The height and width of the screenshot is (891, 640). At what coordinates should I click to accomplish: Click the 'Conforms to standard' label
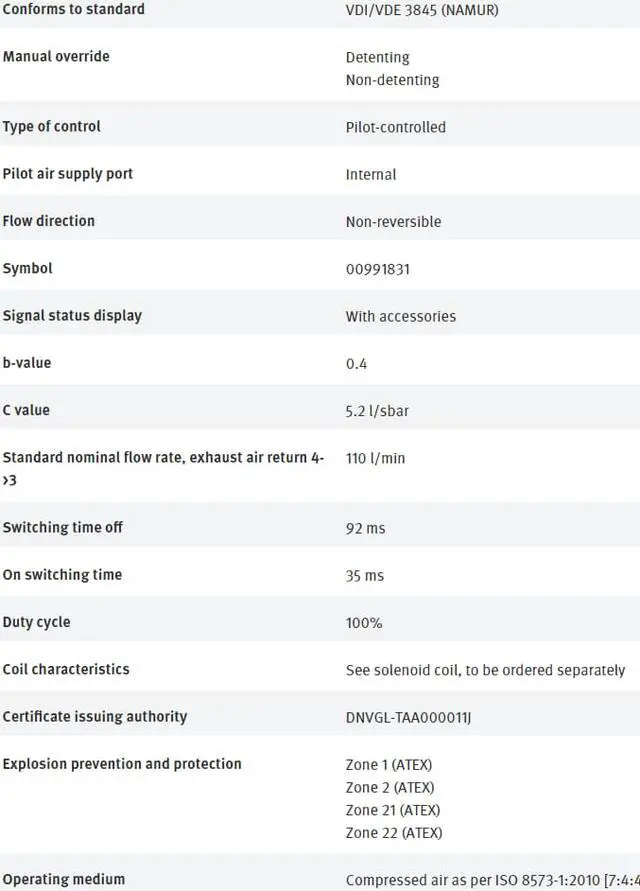point(73,9)
